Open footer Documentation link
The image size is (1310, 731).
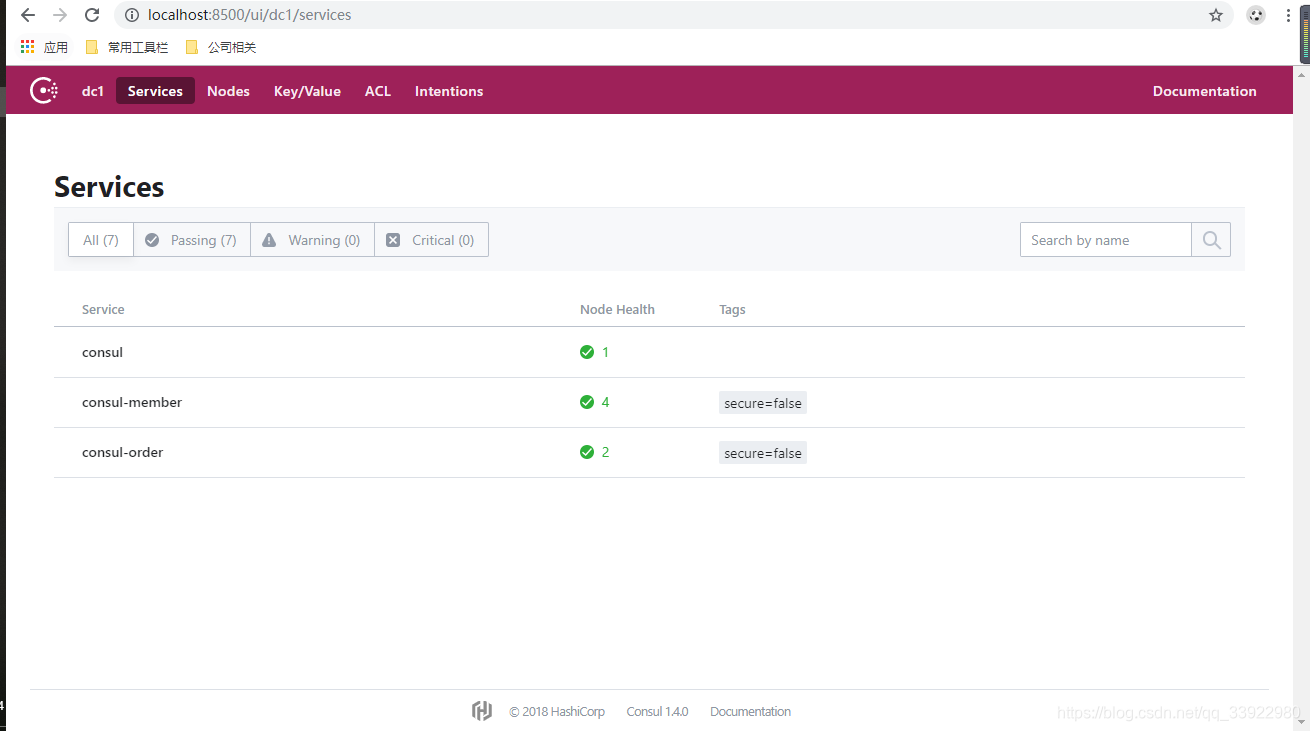750,711
